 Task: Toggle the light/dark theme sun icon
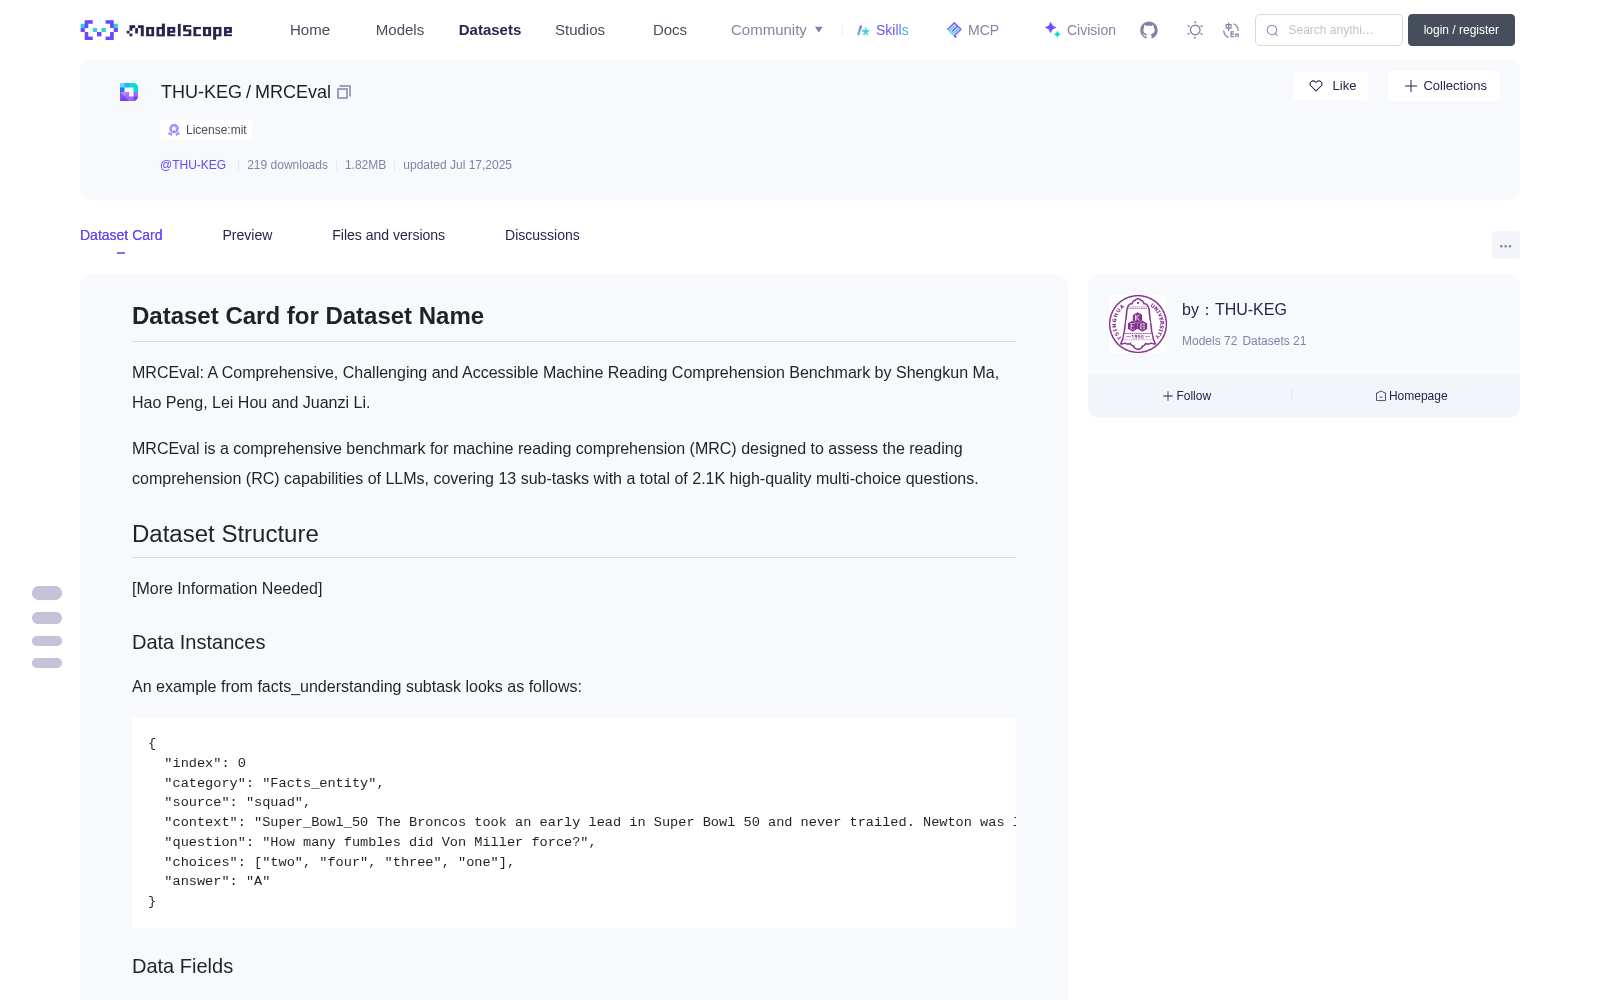1195,30
